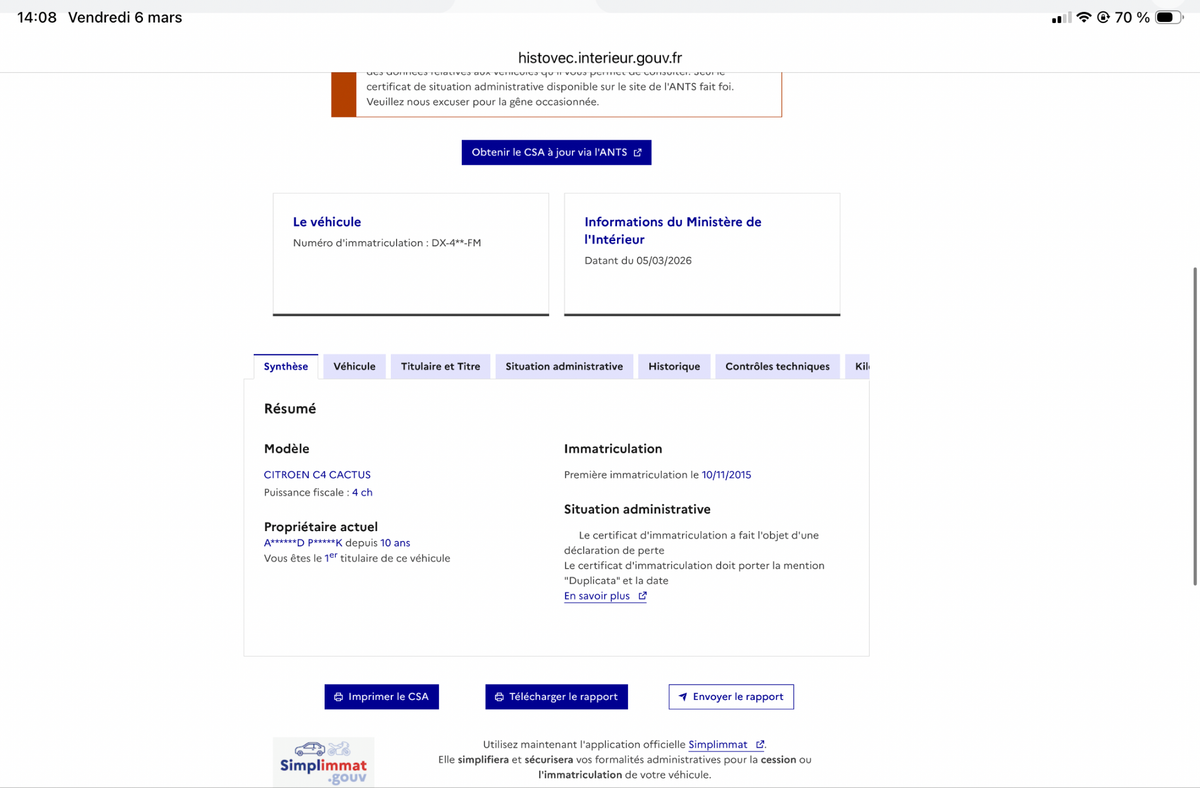Tap the battery icon in the status bar
Viewport: 1200px width, 788px height.
click(1169, 17)
